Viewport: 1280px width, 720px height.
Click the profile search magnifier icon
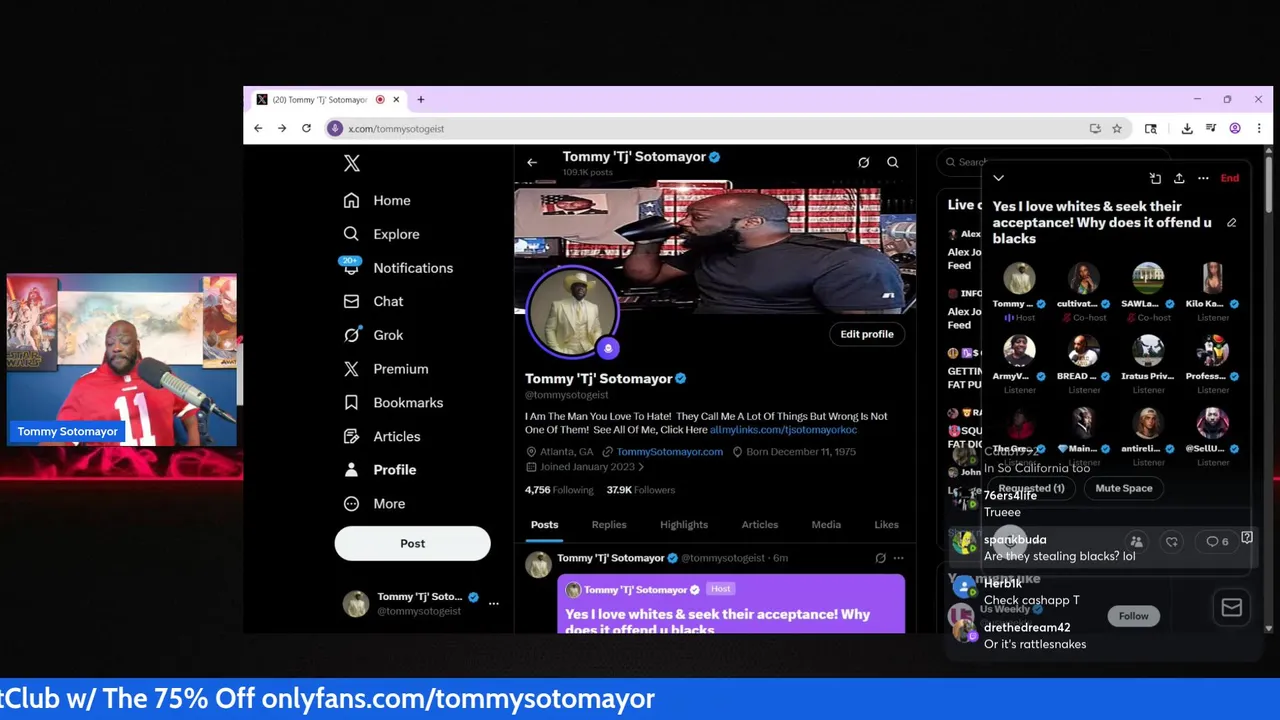893,162
